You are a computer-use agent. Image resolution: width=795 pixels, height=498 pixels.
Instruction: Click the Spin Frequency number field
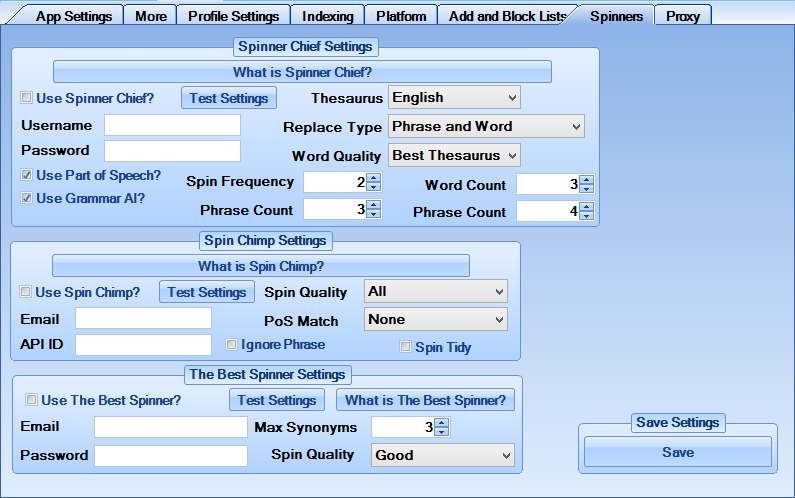pyautogui.click(x=335, y=182)
